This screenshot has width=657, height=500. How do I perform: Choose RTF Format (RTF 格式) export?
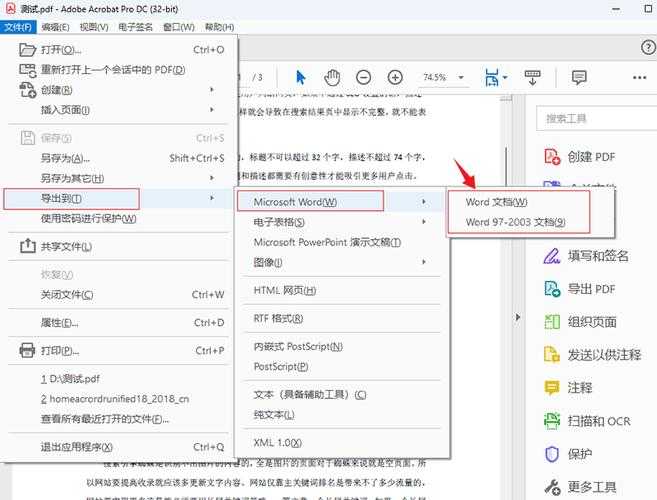point(278,319)
